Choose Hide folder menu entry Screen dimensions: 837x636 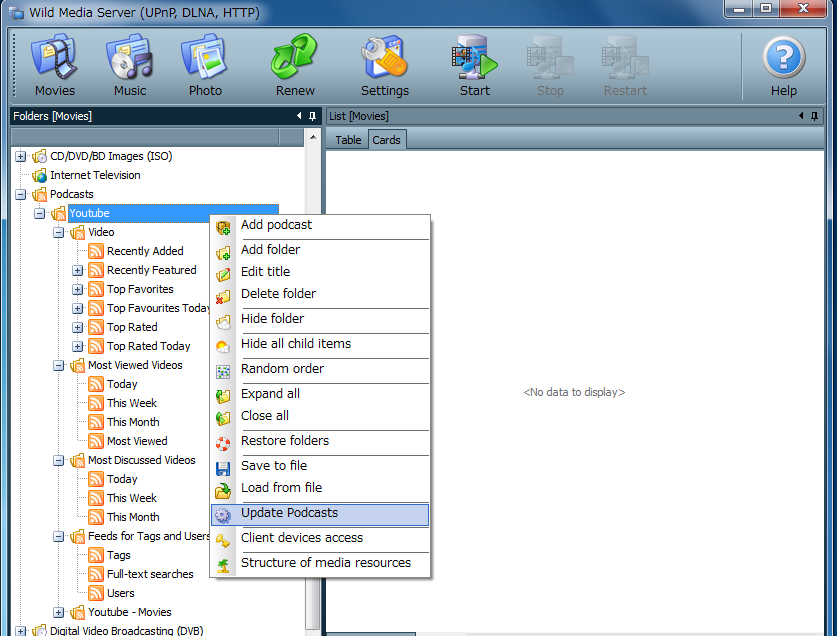(x=320, y=319)
